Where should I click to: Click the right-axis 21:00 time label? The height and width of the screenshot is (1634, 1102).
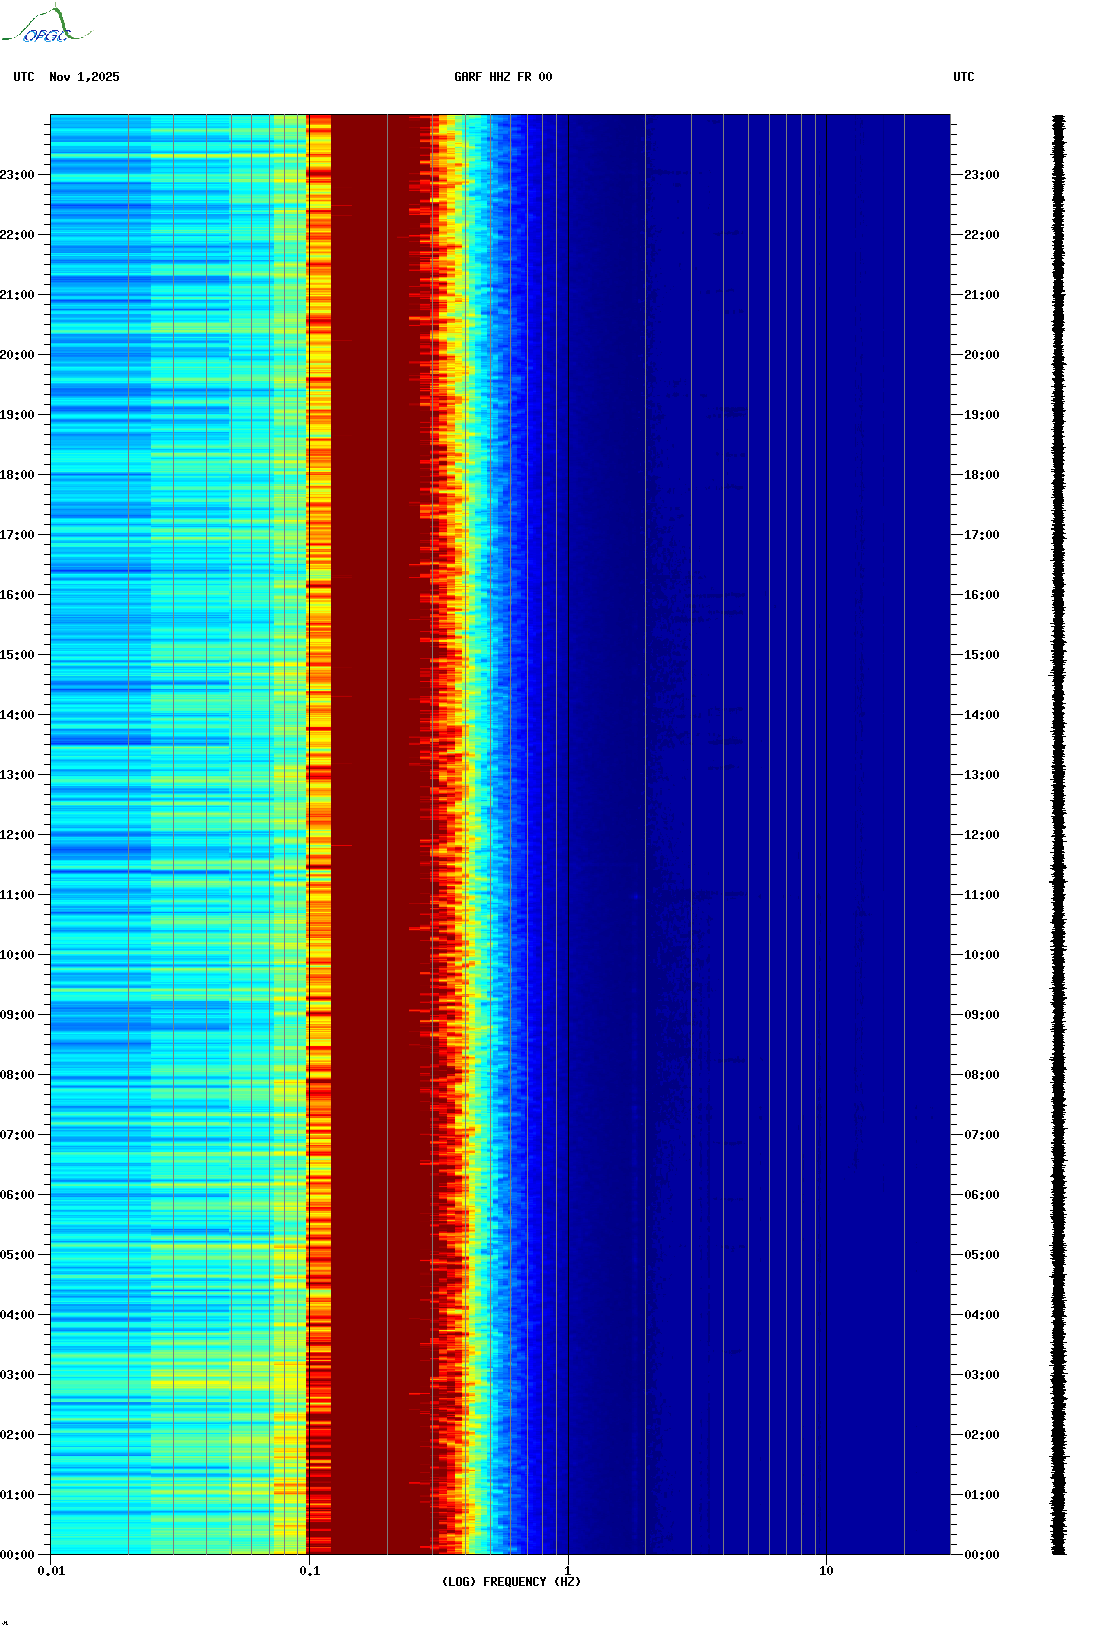pos(982,295)
